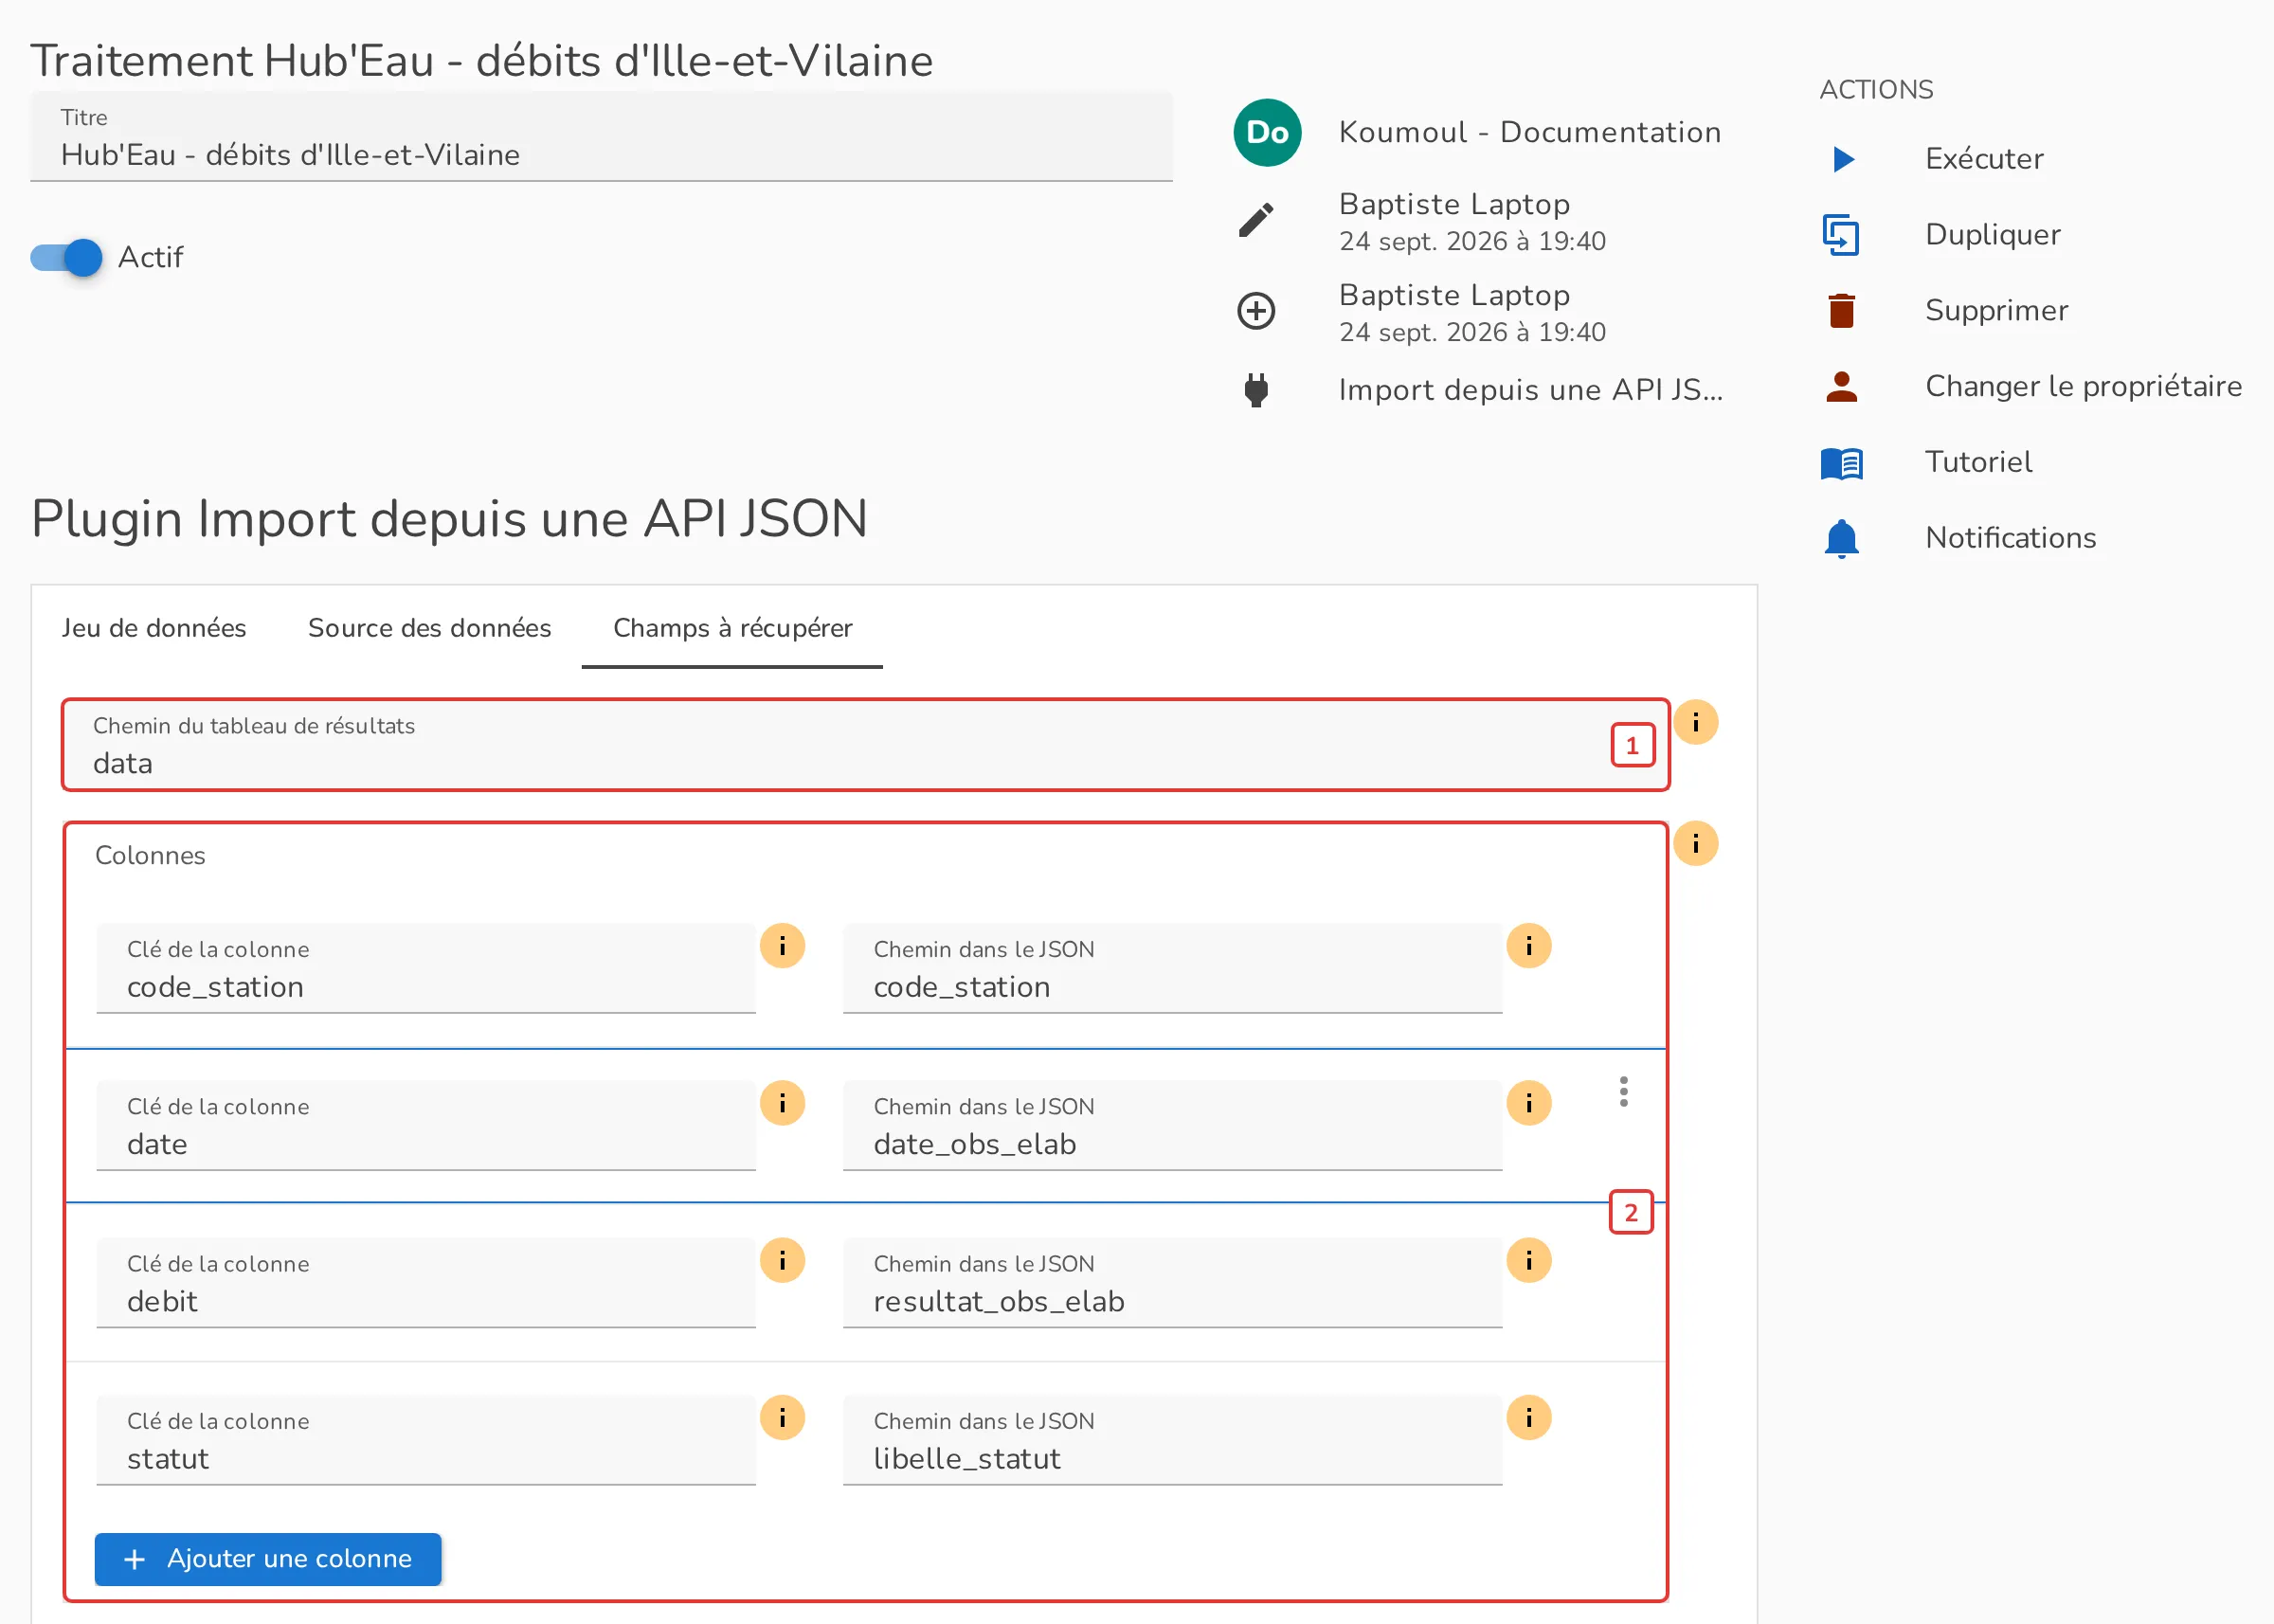
Task: Click the Exécuter play icon
Action: 1843,159
